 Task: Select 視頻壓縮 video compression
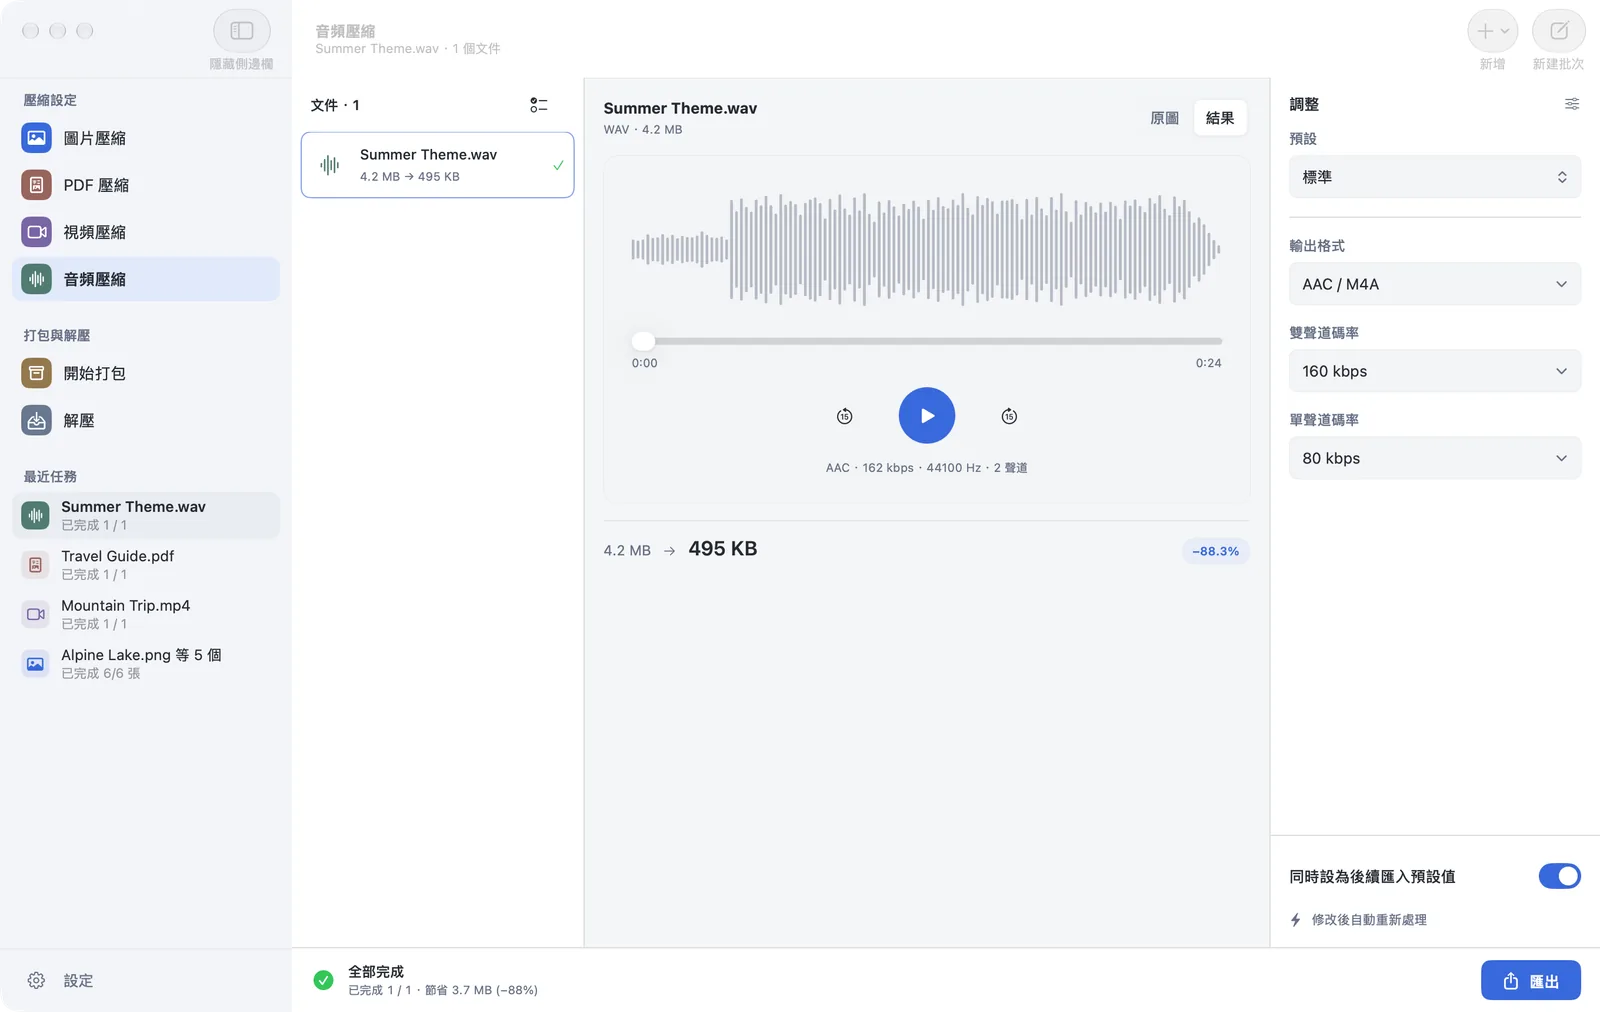point(146,232)
